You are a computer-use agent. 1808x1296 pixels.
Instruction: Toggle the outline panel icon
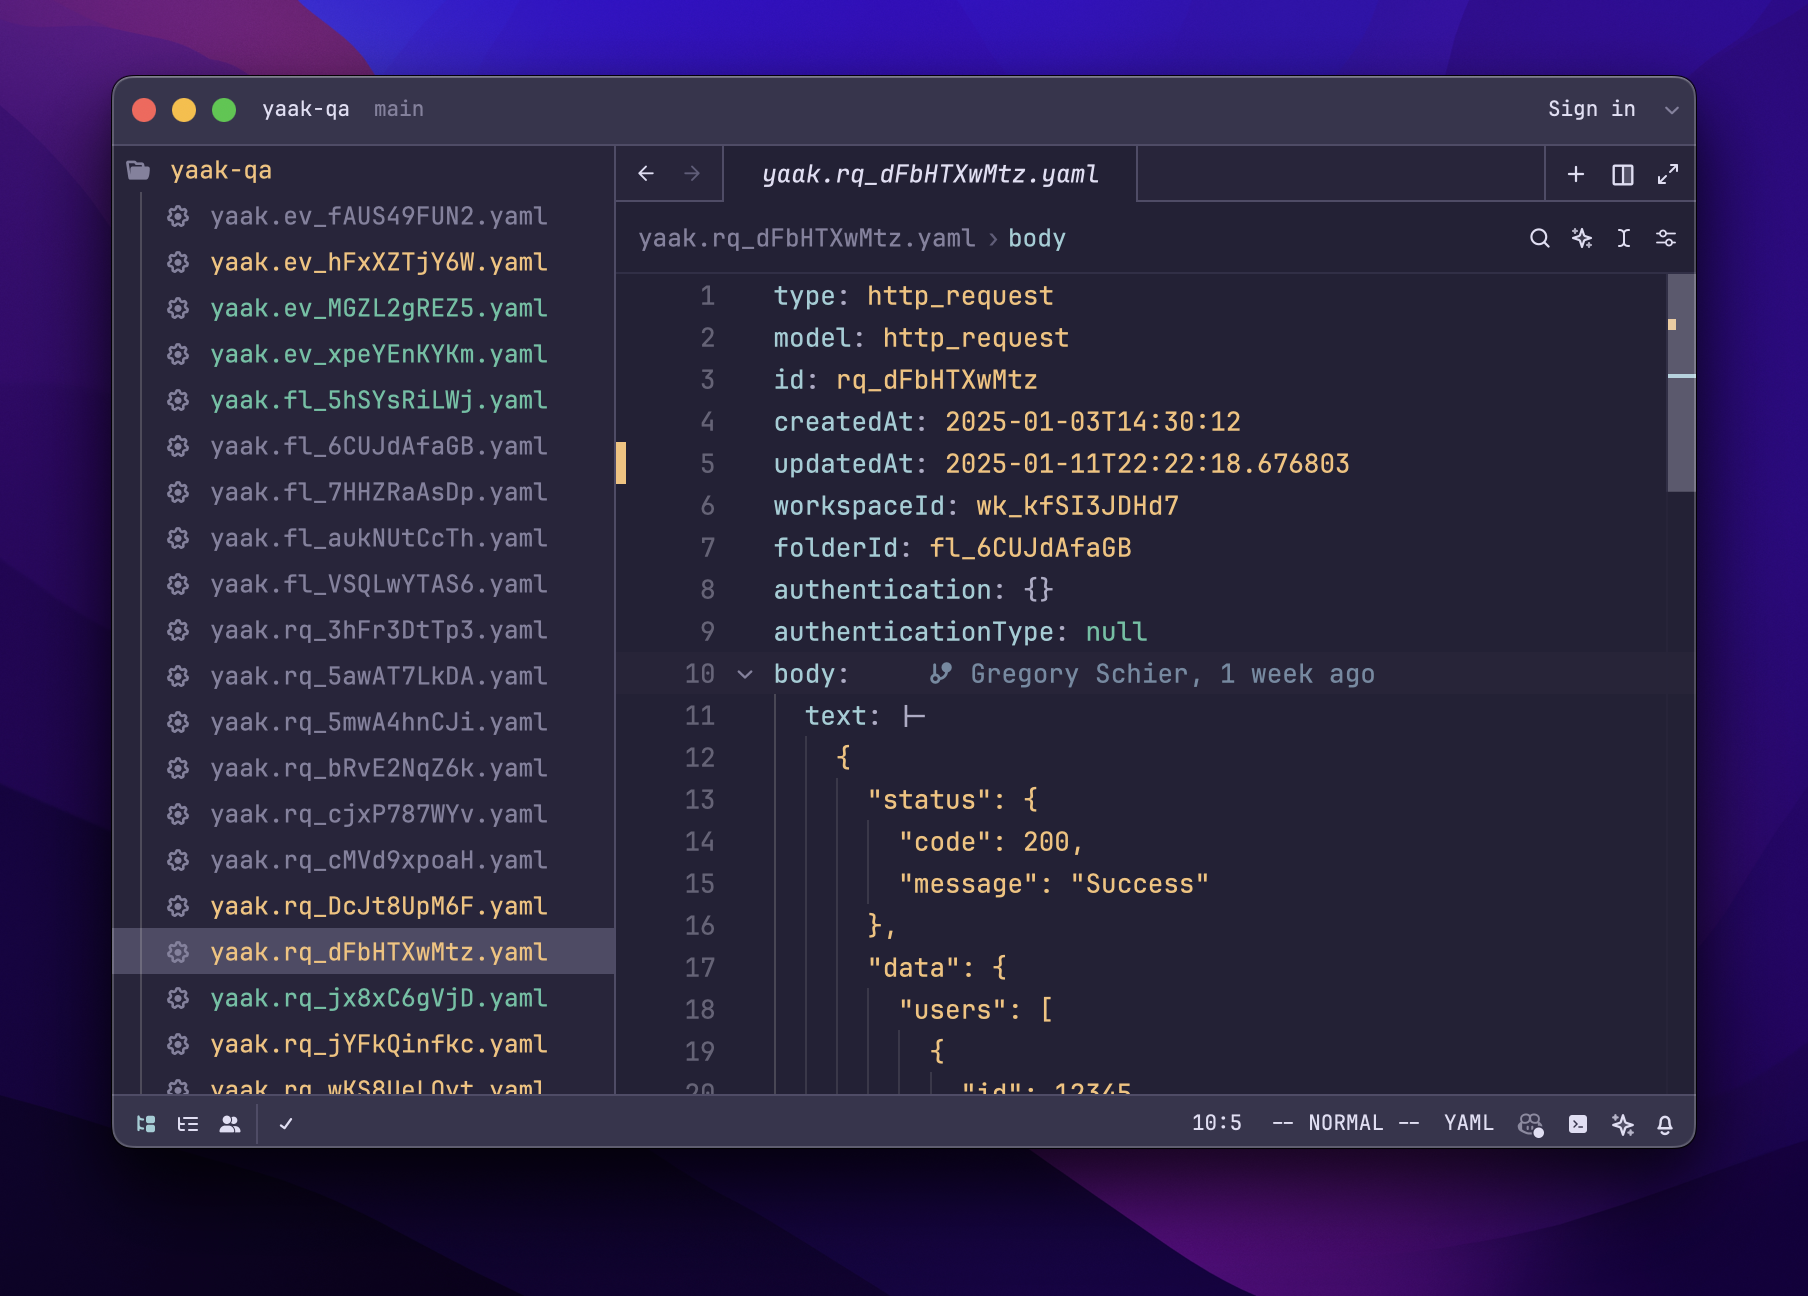coord(188,1124)
